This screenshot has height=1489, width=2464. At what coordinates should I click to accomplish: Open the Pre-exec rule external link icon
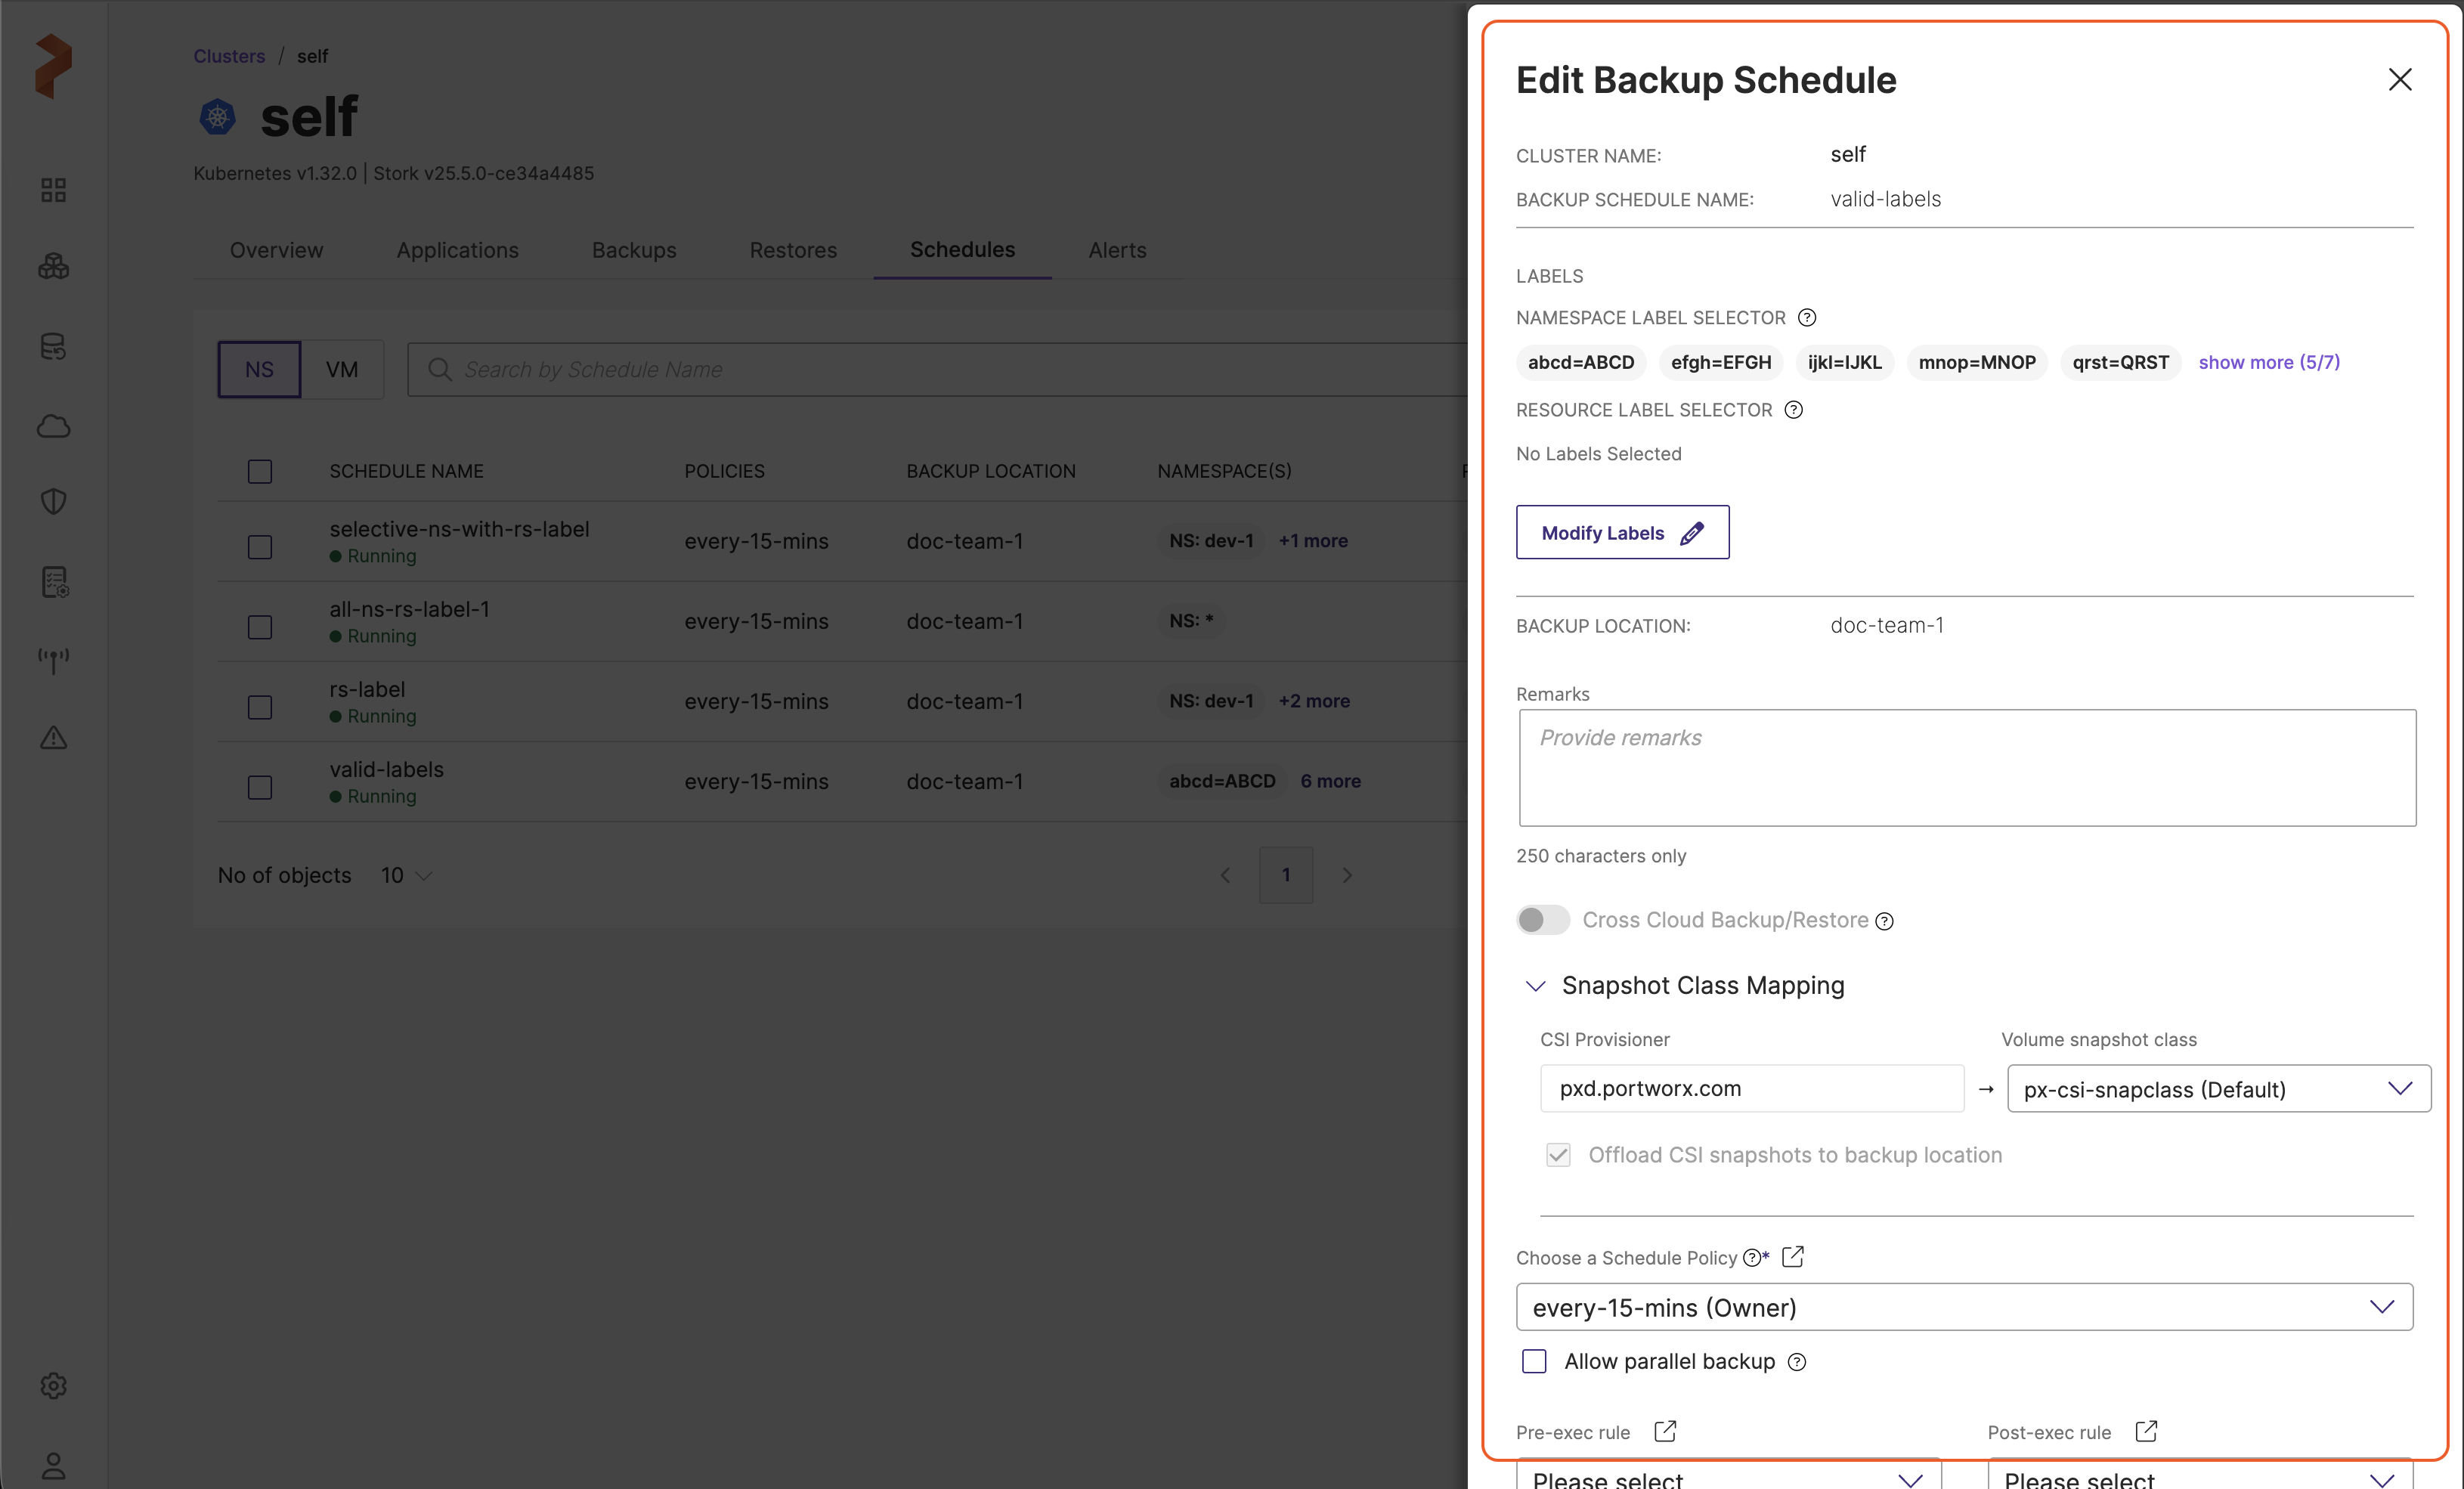click(1664, 1431)
